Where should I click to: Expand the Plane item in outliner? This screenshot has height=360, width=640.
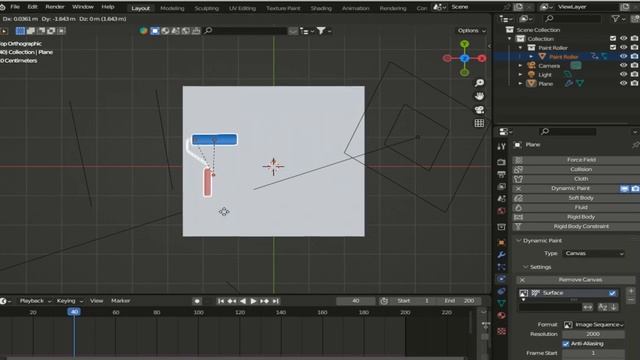click(520, 83)
